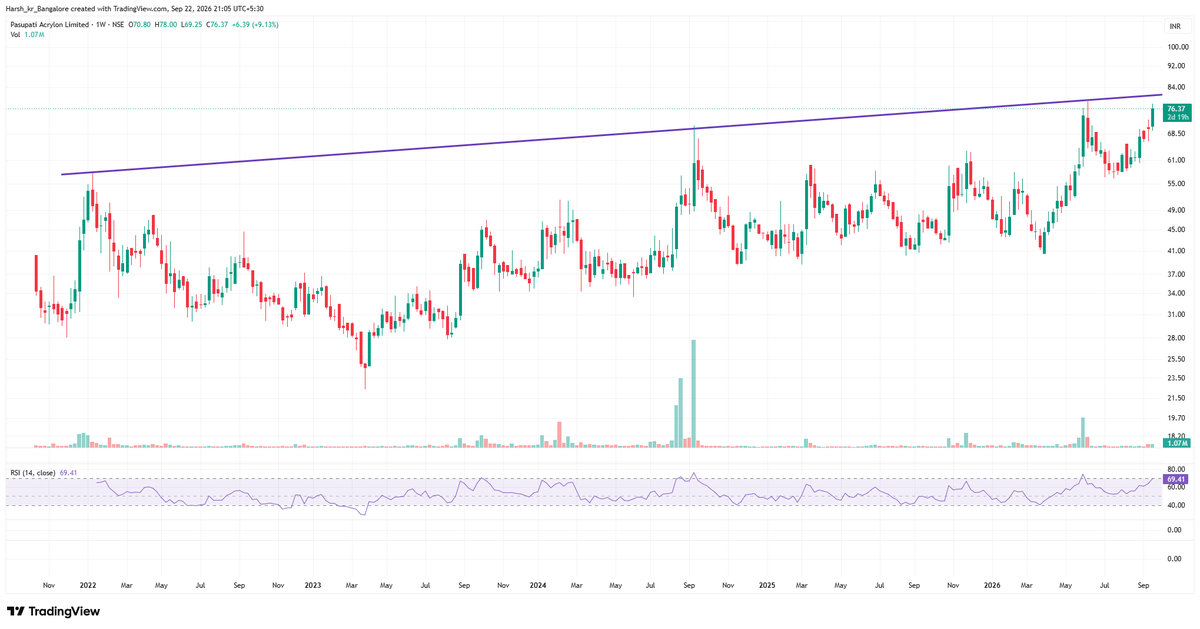Click the tallest volume bar in the volume pane
The height and width of the screenshot is (629, 1200).
(x=692, y=393)
